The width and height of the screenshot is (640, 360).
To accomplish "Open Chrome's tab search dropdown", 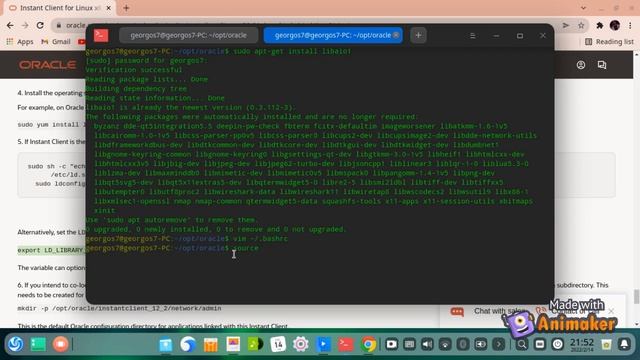I will point(583,8).
